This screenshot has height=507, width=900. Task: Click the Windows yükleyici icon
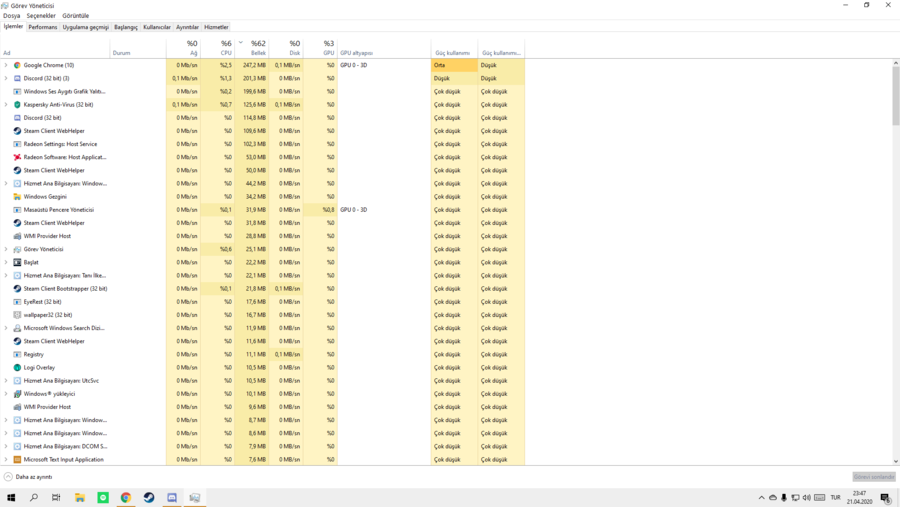(17, 394)
